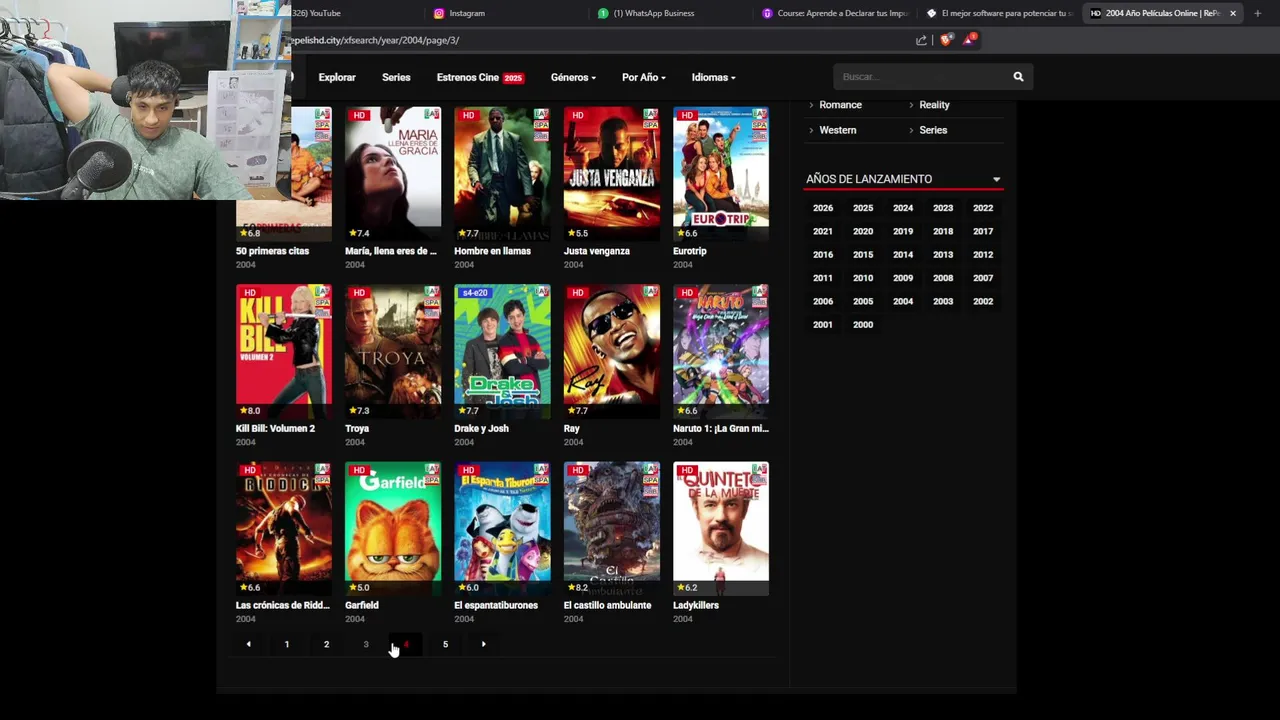Select year 2012
The height and width of the screenshot is (720, 1280).
983,255
